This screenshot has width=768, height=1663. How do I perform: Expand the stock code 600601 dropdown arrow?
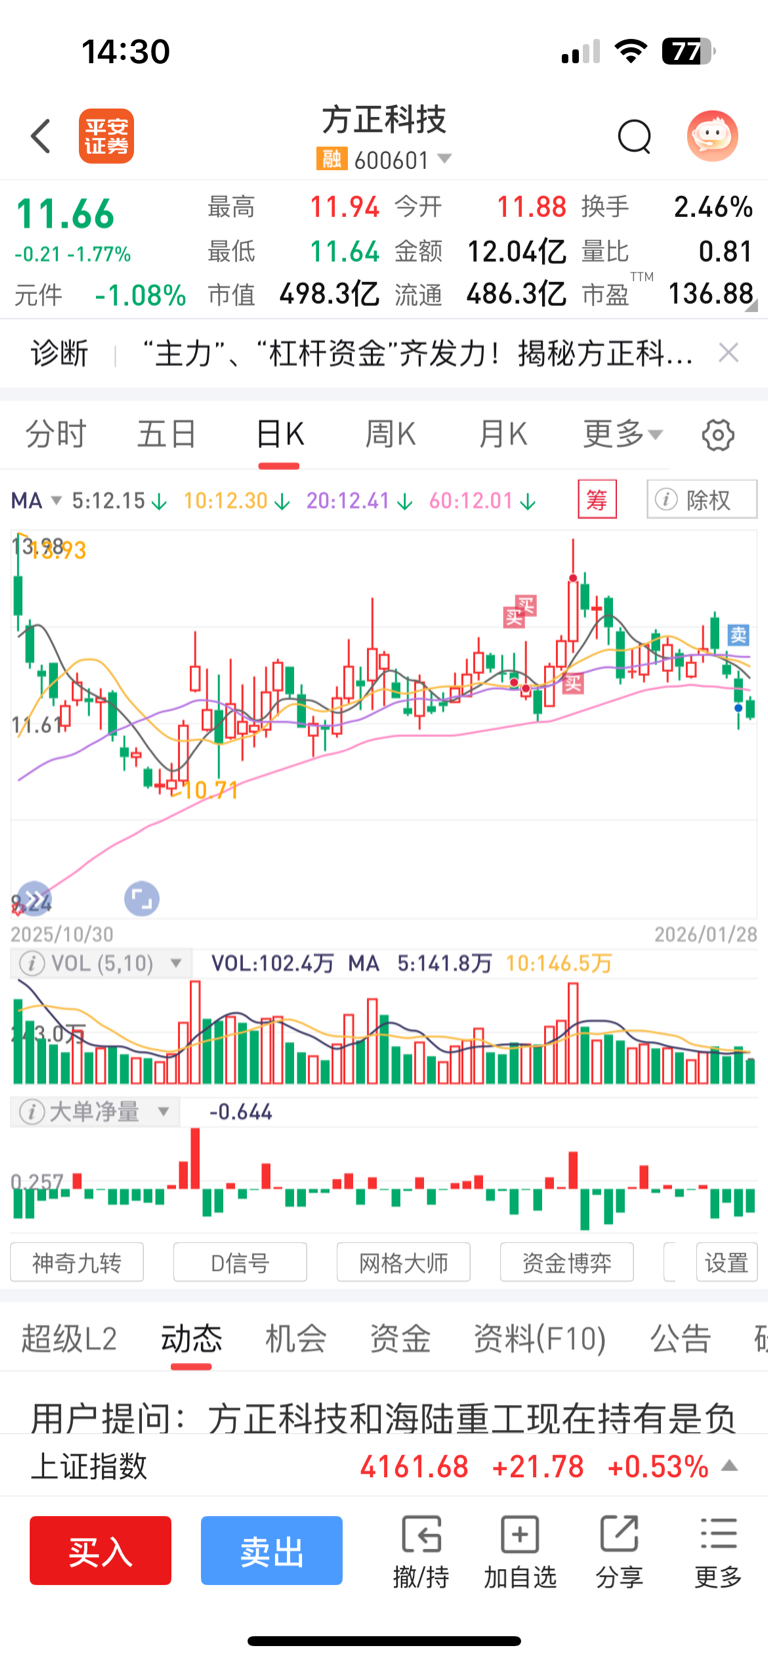(445, 159)
